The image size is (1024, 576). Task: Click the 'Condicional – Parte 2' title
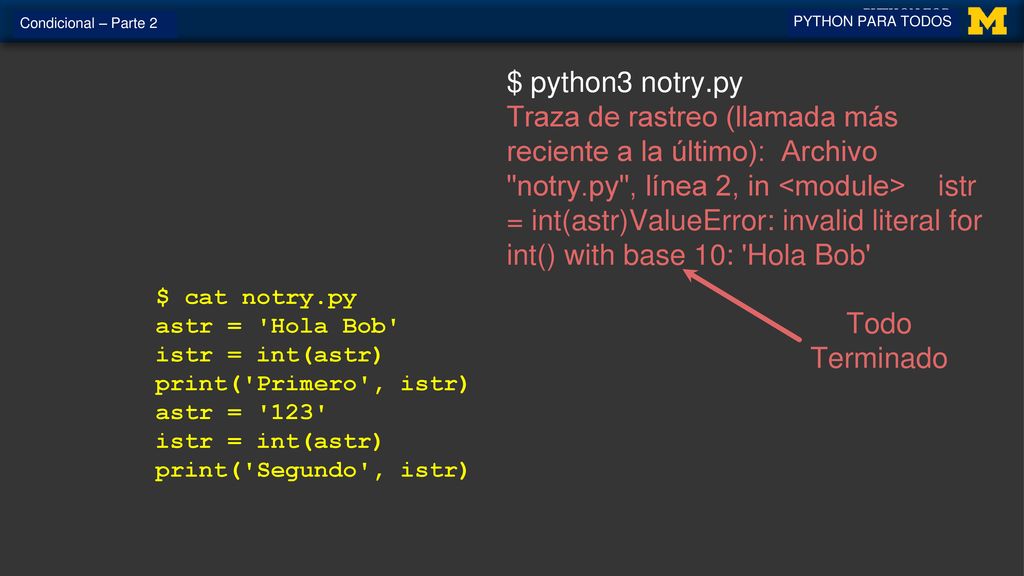[88, 23]
